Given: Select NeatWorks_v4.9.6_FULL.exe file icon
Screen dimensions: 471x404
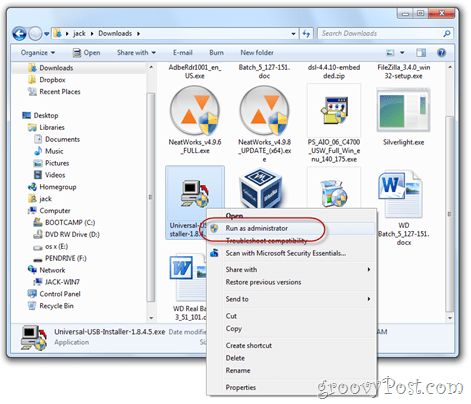Looking at the screenshot, I should pyautogui.click(x=195, y=111).
